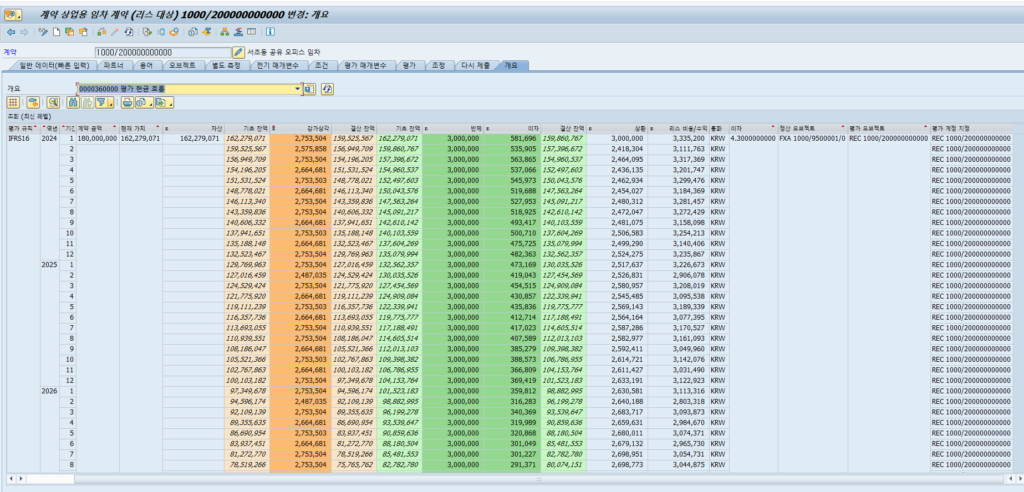Switch to 파트너 tab
The image size is (1024, 492).
(x=114, y=65)
